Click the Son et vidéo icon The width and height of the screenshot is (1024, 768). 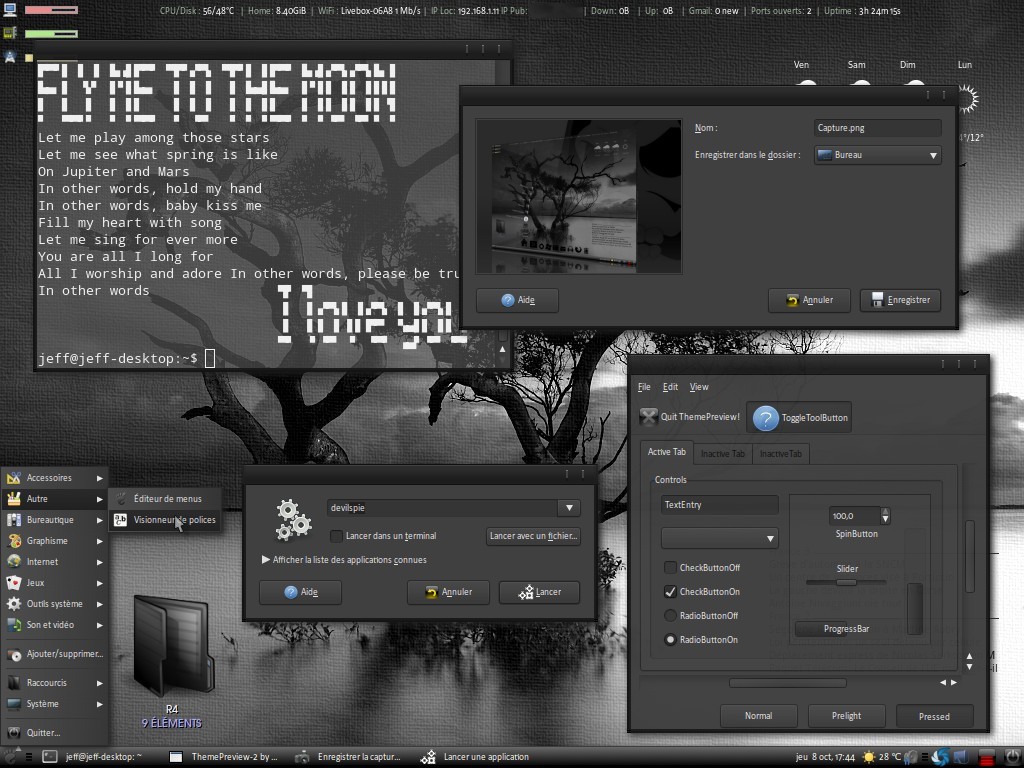pyautogui.click(x=14, y=625)
